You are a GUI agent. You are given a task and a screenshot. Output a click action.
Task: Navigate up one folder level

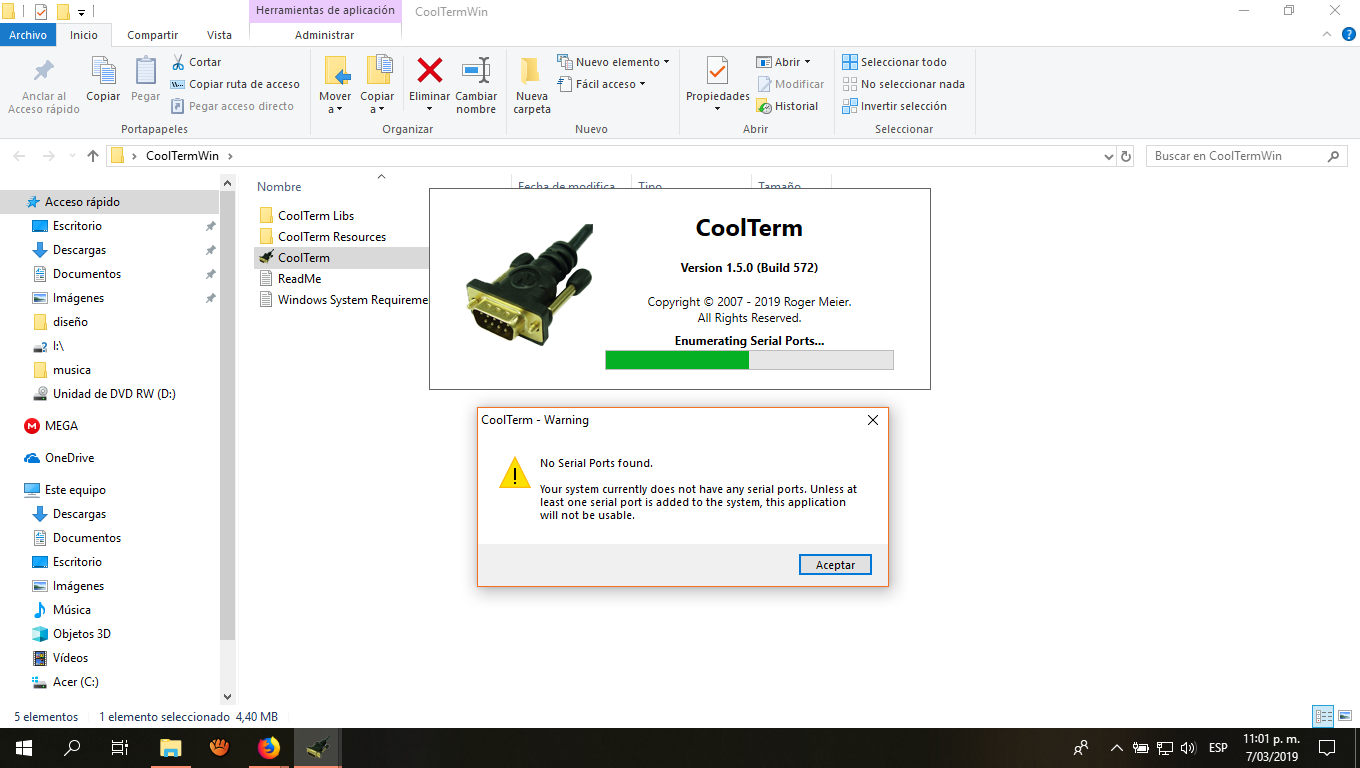click(93, 156)
